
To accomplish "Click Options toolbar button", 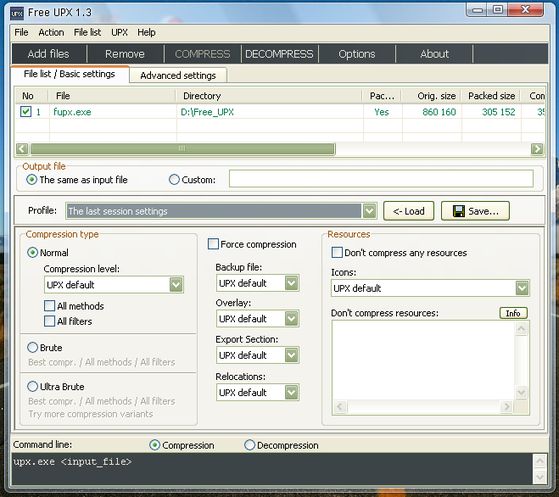I will [357, 54].
